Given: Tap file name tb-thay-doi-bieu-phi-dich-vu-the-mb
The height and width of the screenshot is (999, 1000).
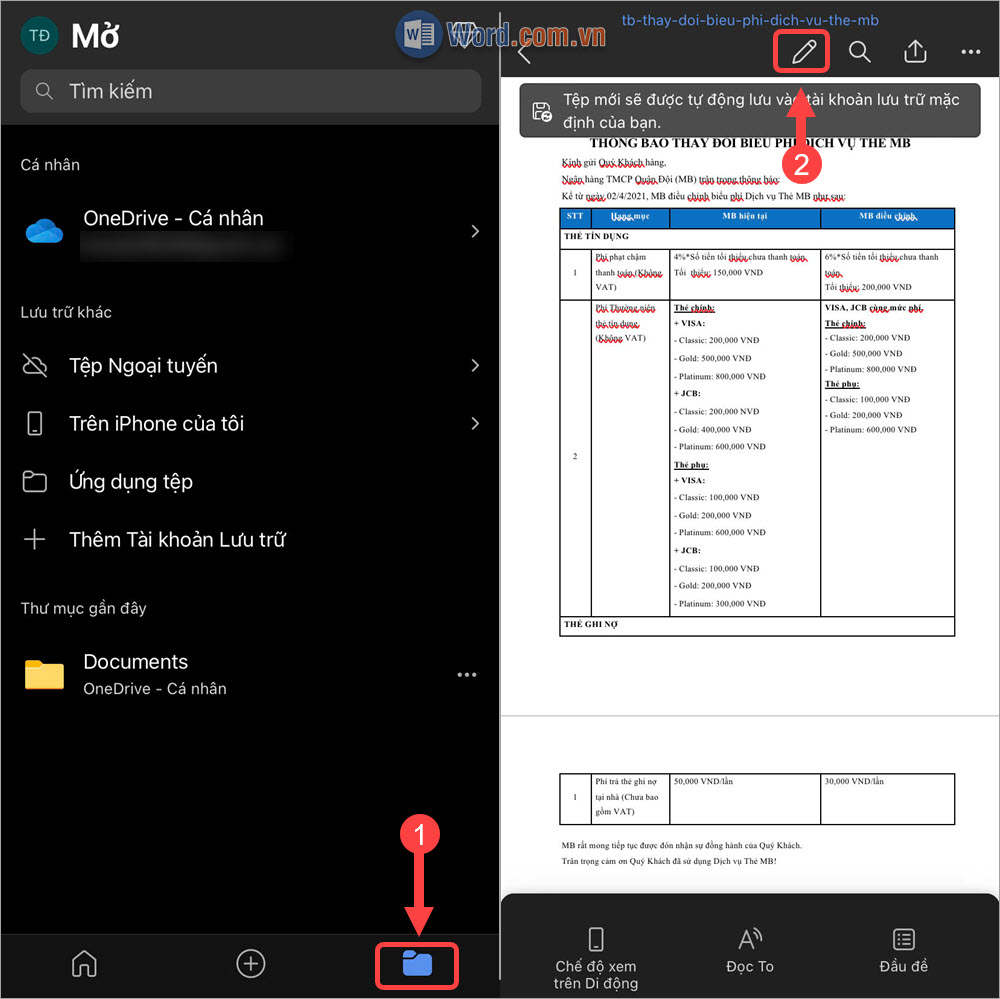Looking at the screenshot, I should [750, 20].
